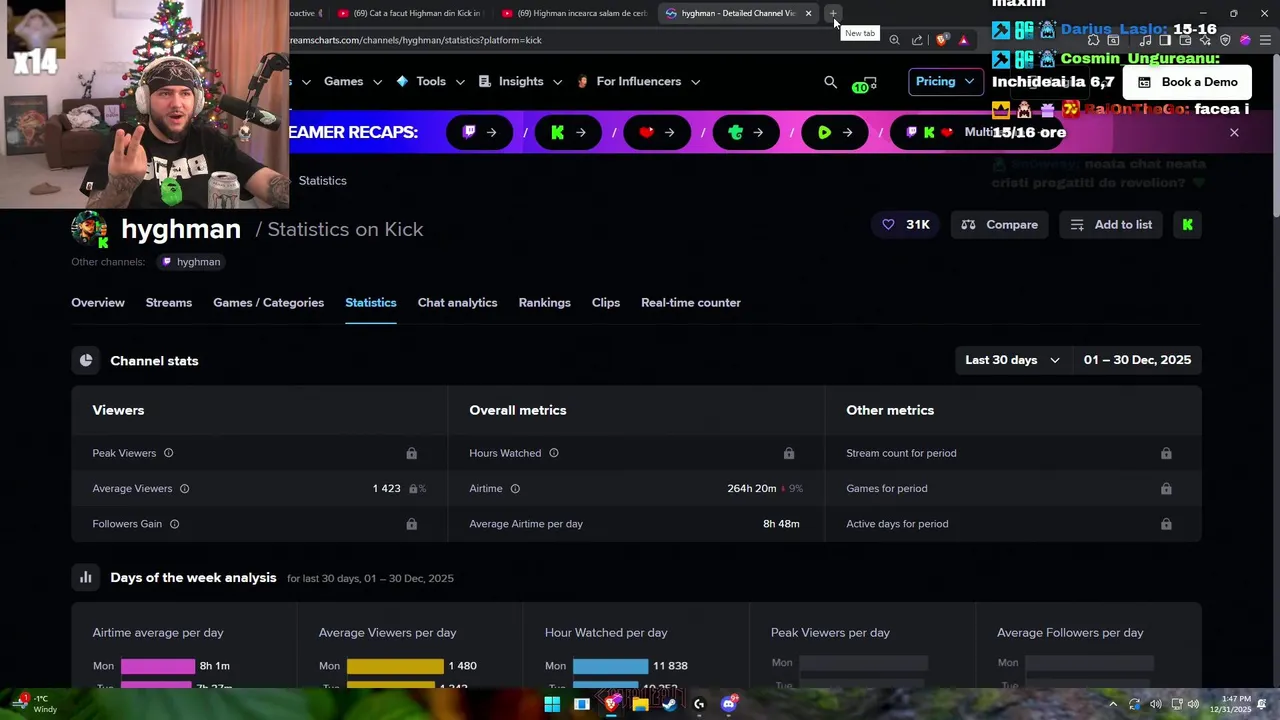
Task: Click the Brave Rewards triangle icon
Action: (963, 40)
